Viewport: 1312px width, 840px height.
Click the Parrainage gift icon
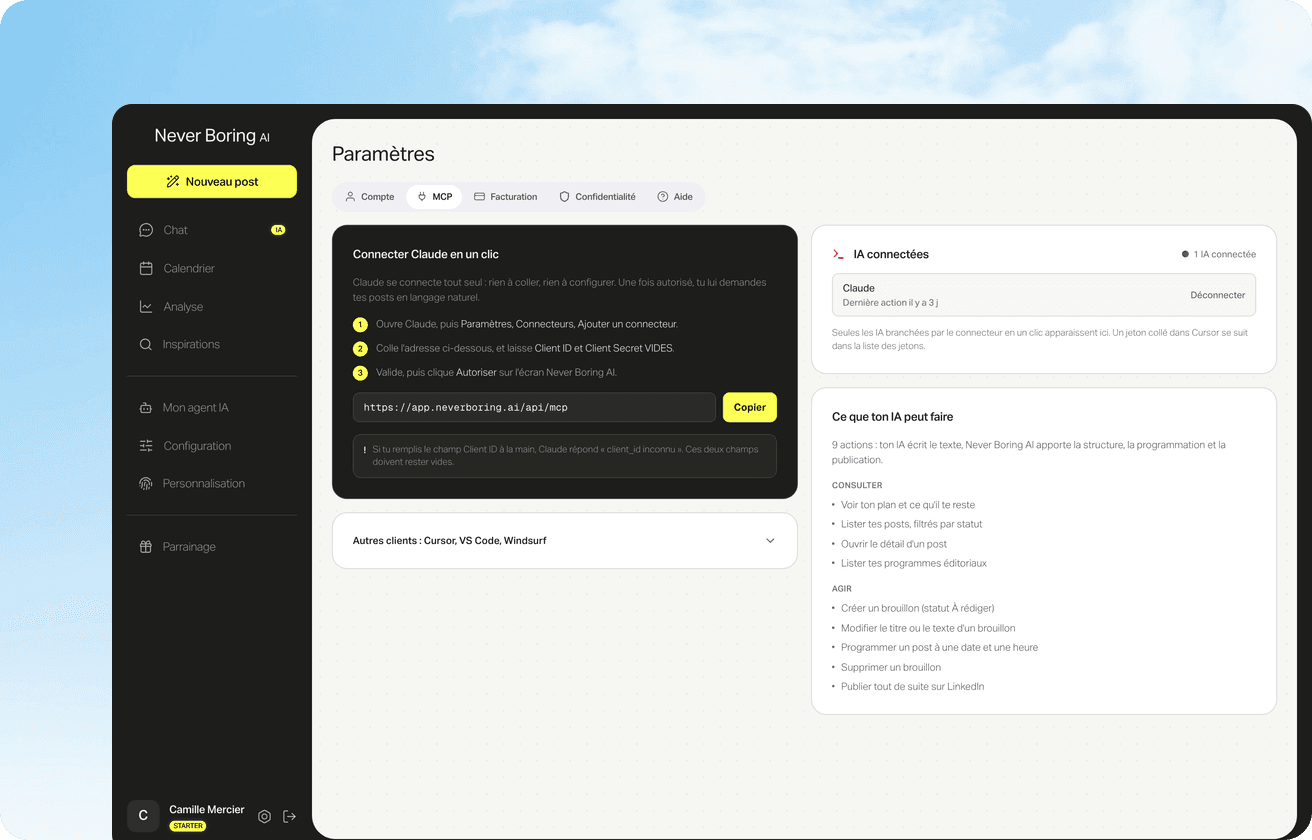point(146,547)
